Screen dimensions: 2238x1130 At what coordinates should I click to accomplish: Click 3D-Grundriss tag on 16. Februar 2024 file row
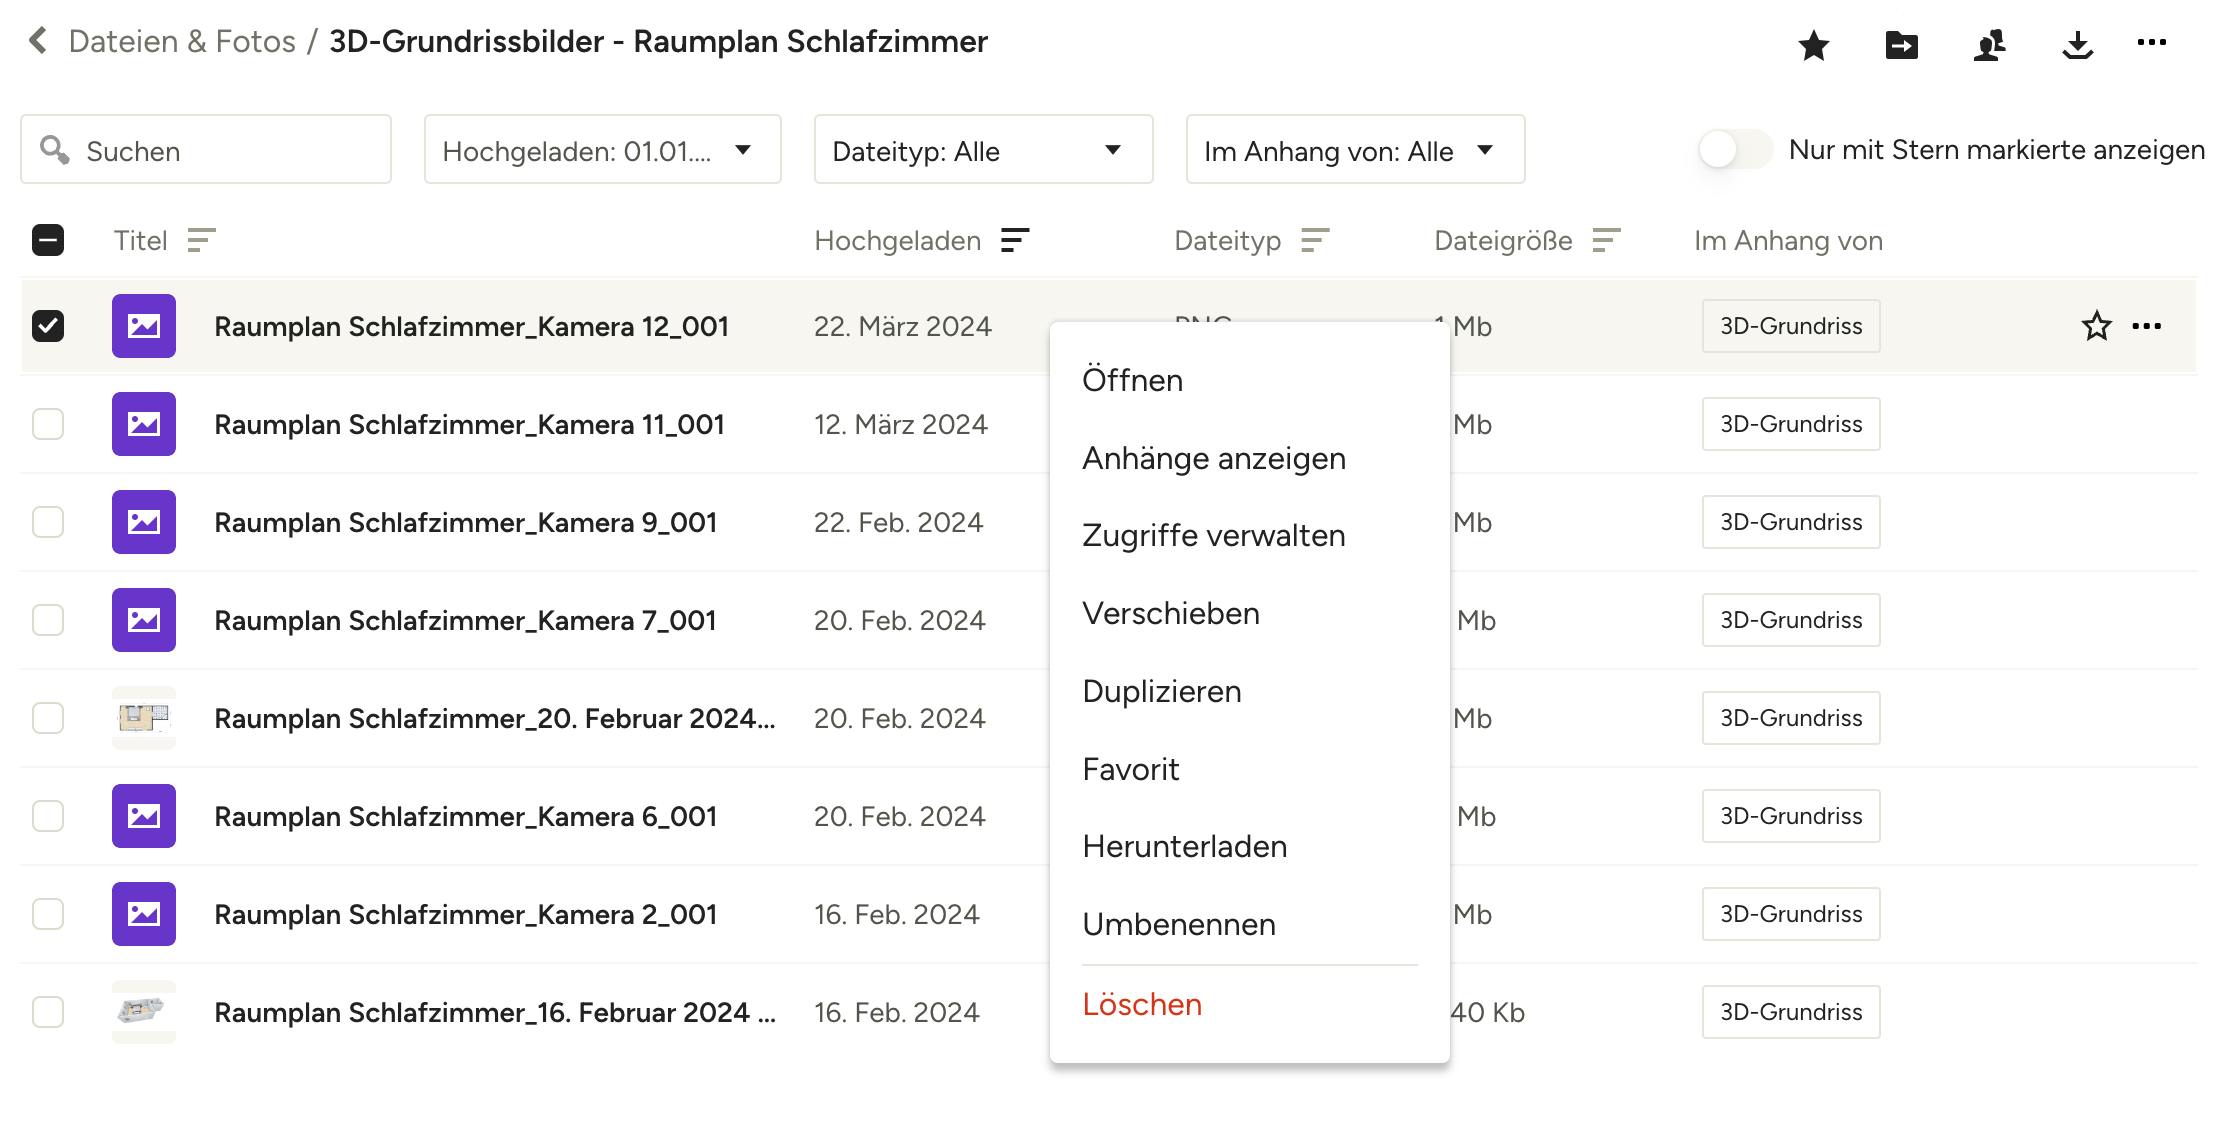tap(1791, 1012)
